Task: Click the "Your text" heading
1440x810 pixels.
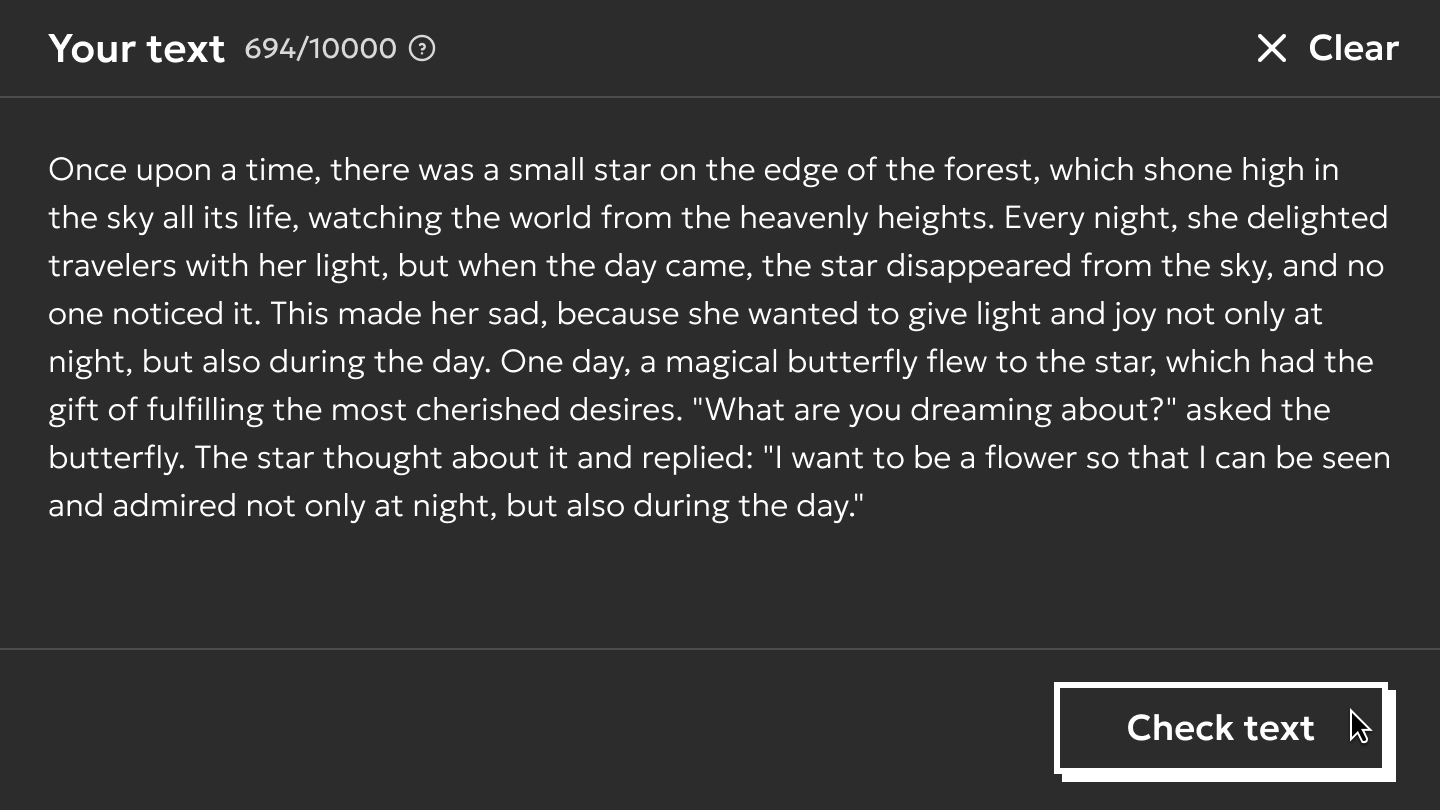Action: point(136,48)
